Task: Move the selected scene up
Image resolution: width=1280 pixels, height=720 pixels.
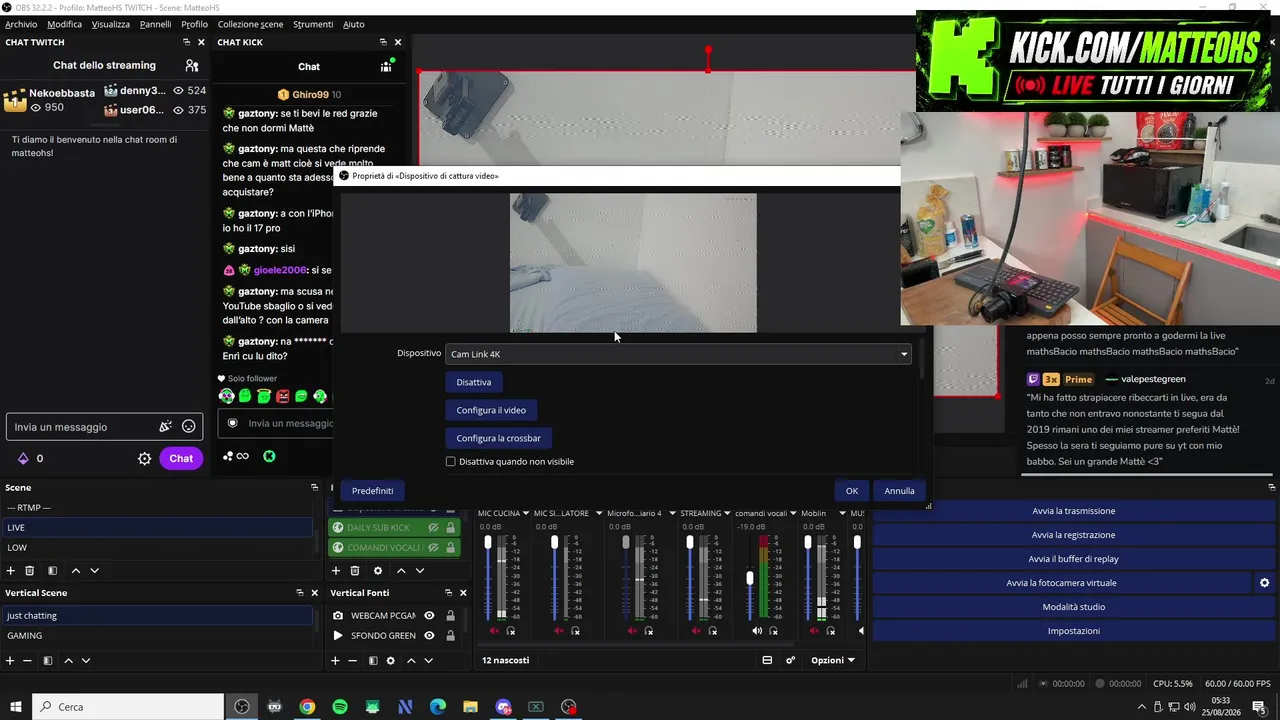Action: pyautogui.click(x=75, y=571)
